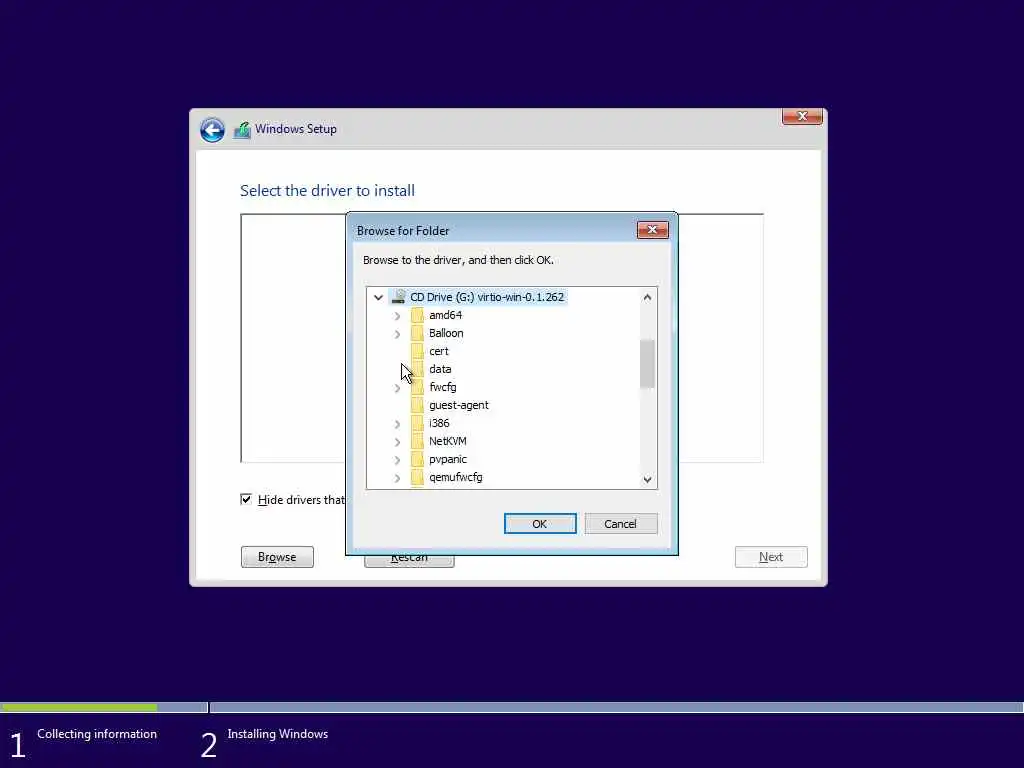This screenshot has height=768, width=1024.
Task: Click the pvpanic folder icon
Action: tap(417, 460)
